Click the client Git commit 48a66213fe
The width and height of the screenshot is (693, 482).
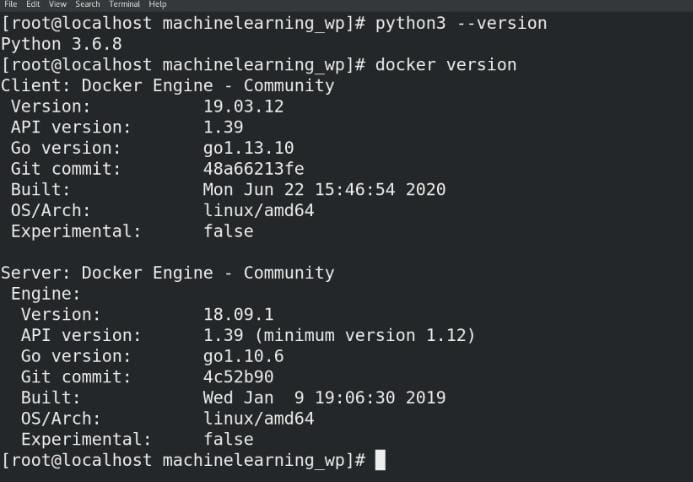click(x=254, y=169)
